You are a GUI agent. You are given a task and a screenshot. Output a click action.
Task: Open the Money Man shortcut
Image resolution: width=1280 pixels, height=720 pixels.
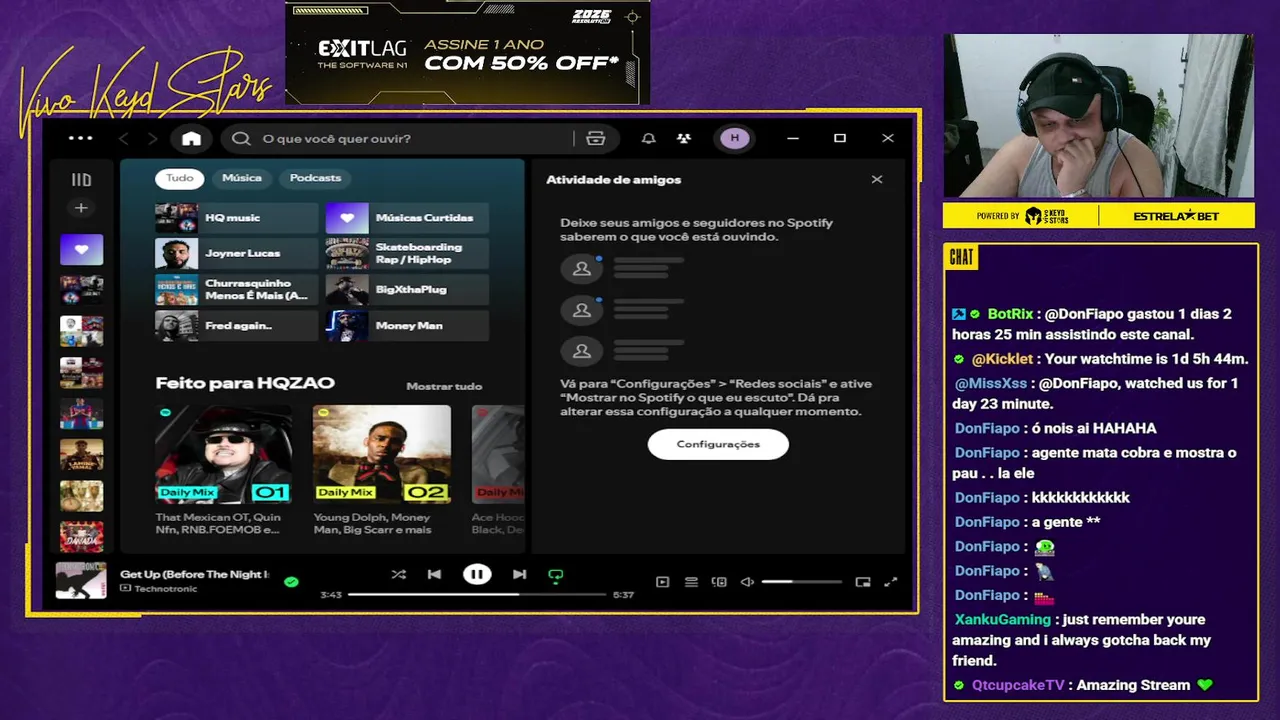coord(407,326)
